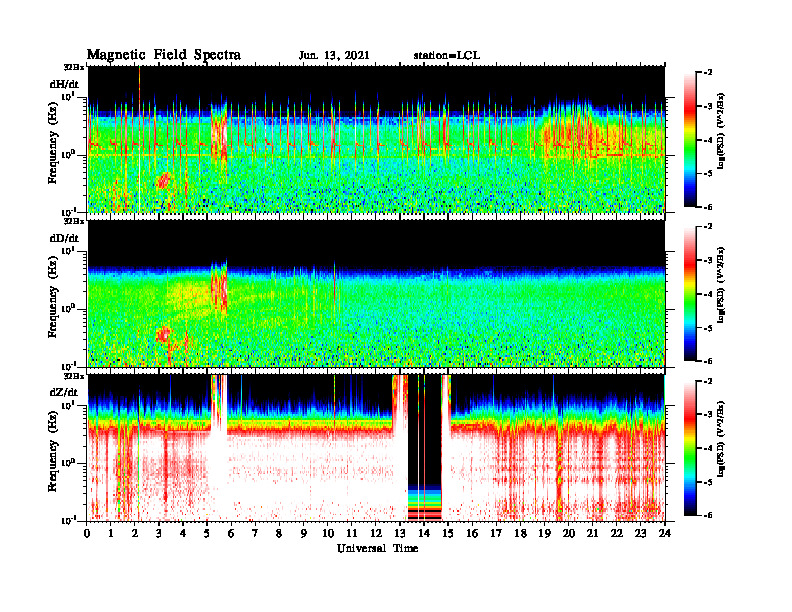Click hour 14 on the Universal Time axis
Image resolution: width=792 pixels, height=612 pixels.
(424, 534)
